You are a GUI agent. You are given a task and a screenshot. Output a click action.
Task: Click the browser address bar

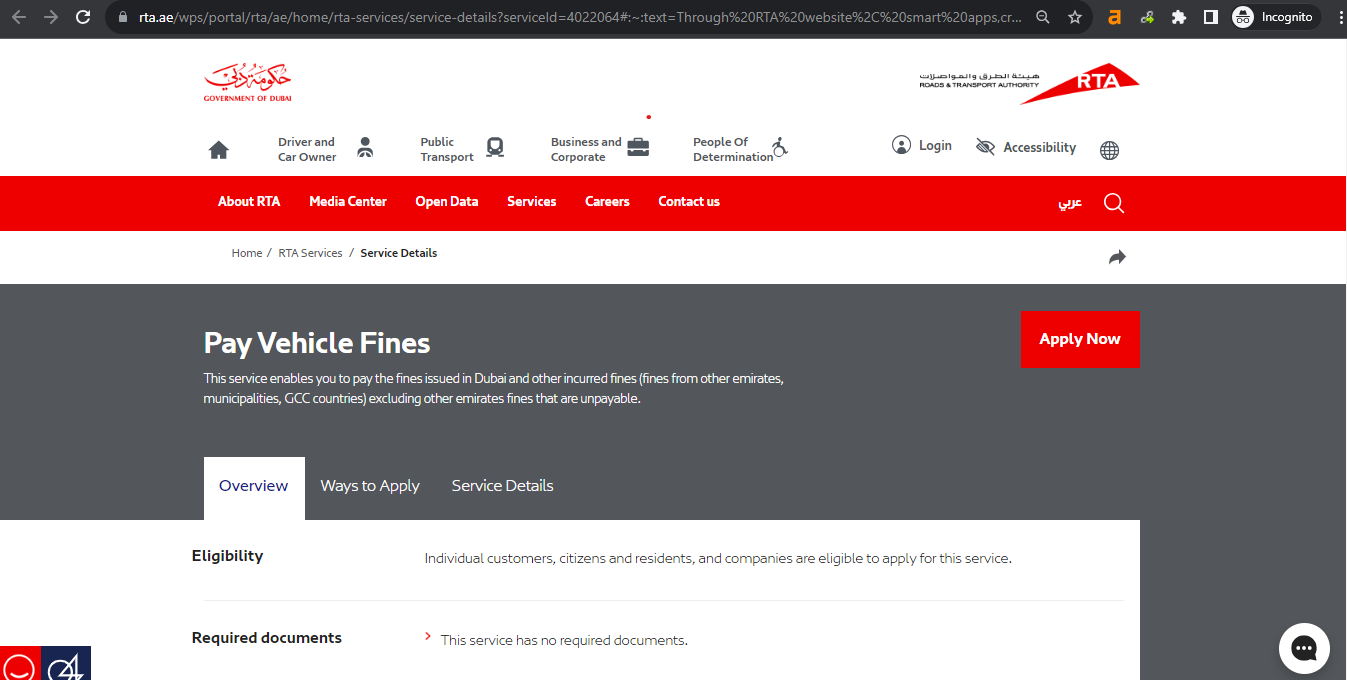580,17
